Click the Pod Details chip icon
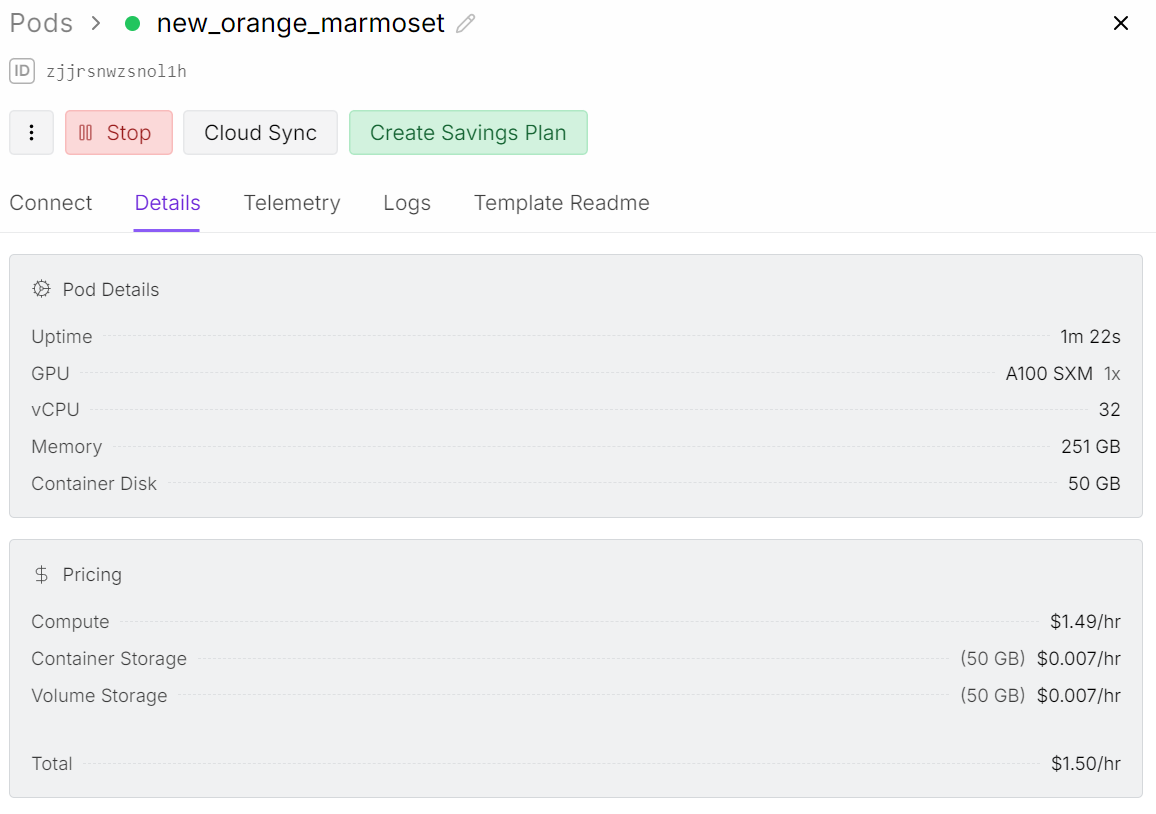Viewport: 1156px width, 814px height. click(x=41, y=289)
